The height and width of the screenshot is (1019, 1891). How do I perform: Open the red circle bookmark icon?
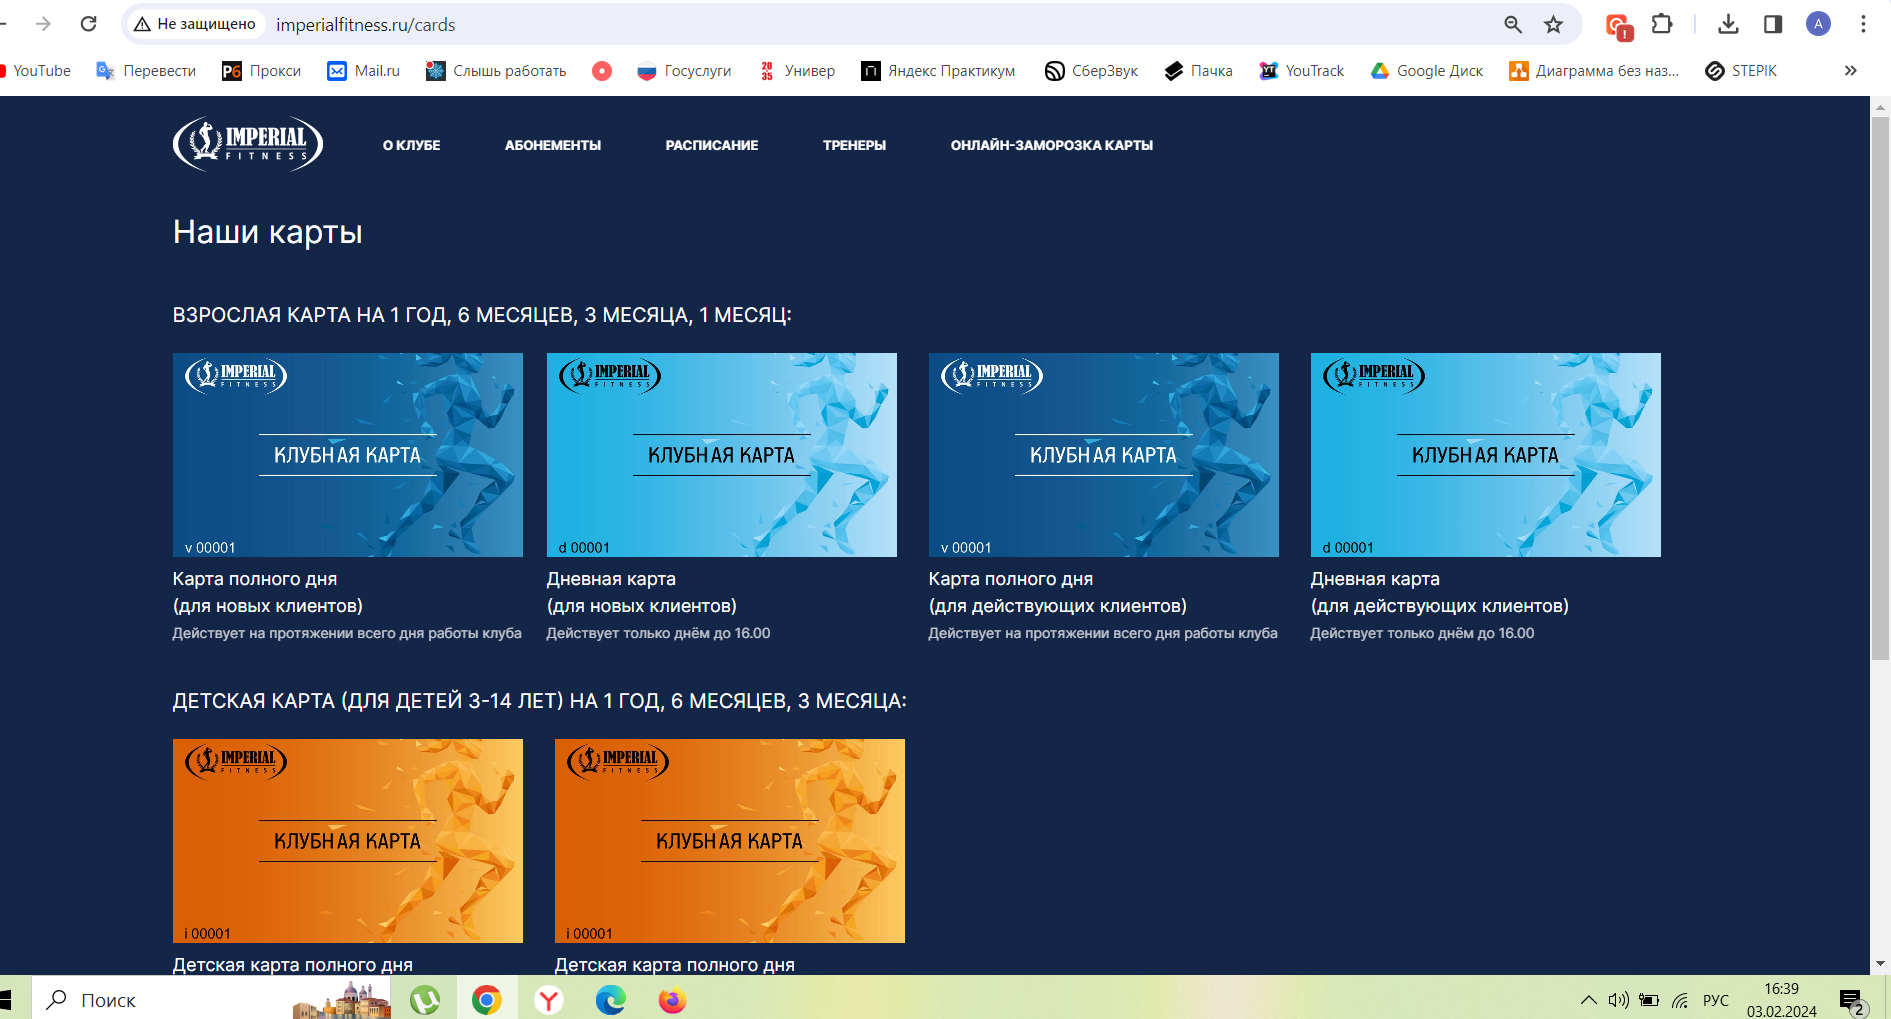click(x=602, y=71)
